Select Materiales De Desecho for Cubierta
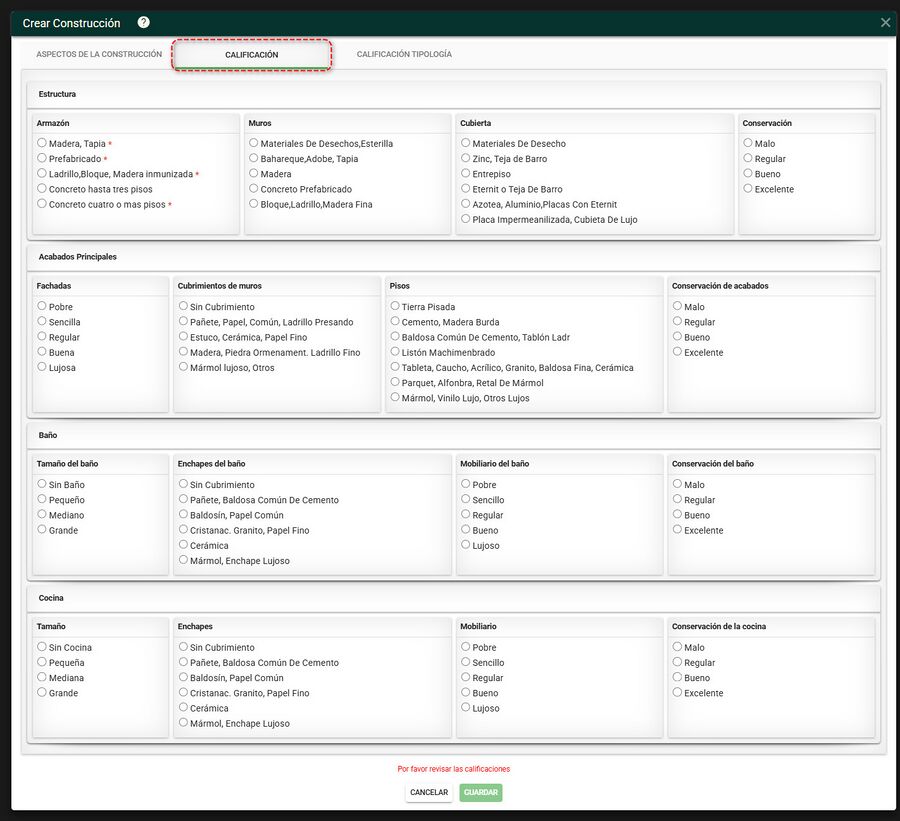Viewport: 900px width, 821px height. (465, 142)
